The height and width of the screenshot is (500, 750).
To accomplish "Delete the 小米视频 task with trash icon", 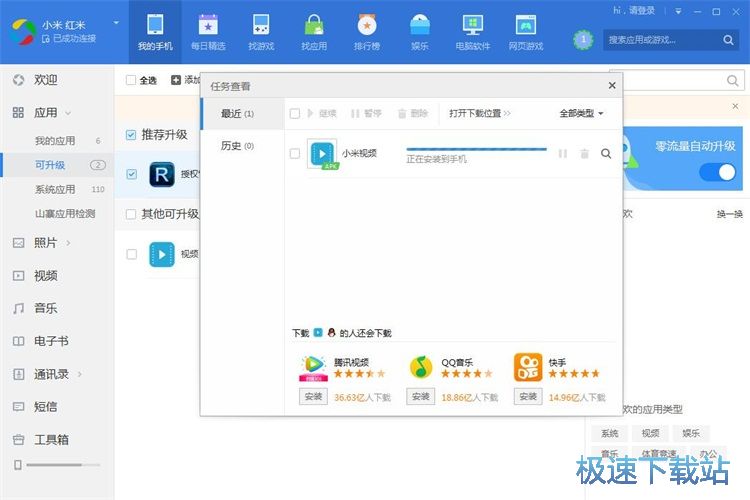I will (x=584, y=154).
